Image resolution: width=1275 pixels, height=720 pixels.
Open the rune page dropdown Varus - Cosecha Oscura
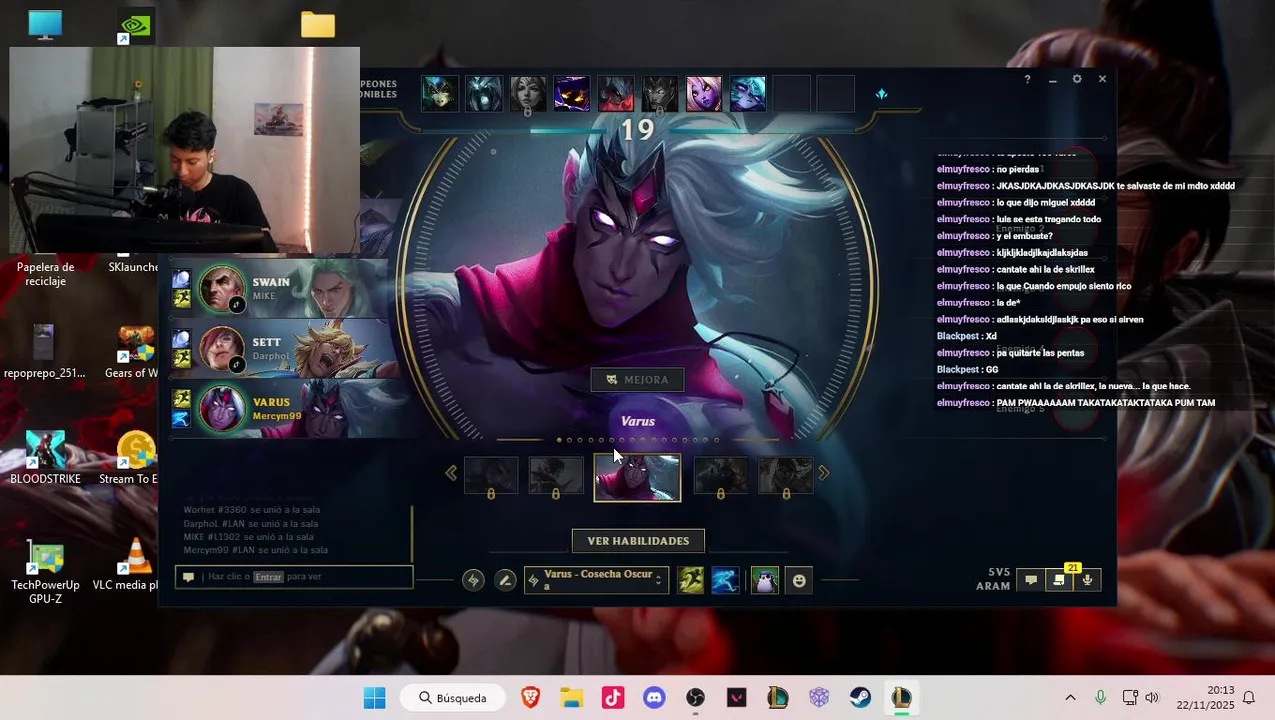click(x=596, y=580)
